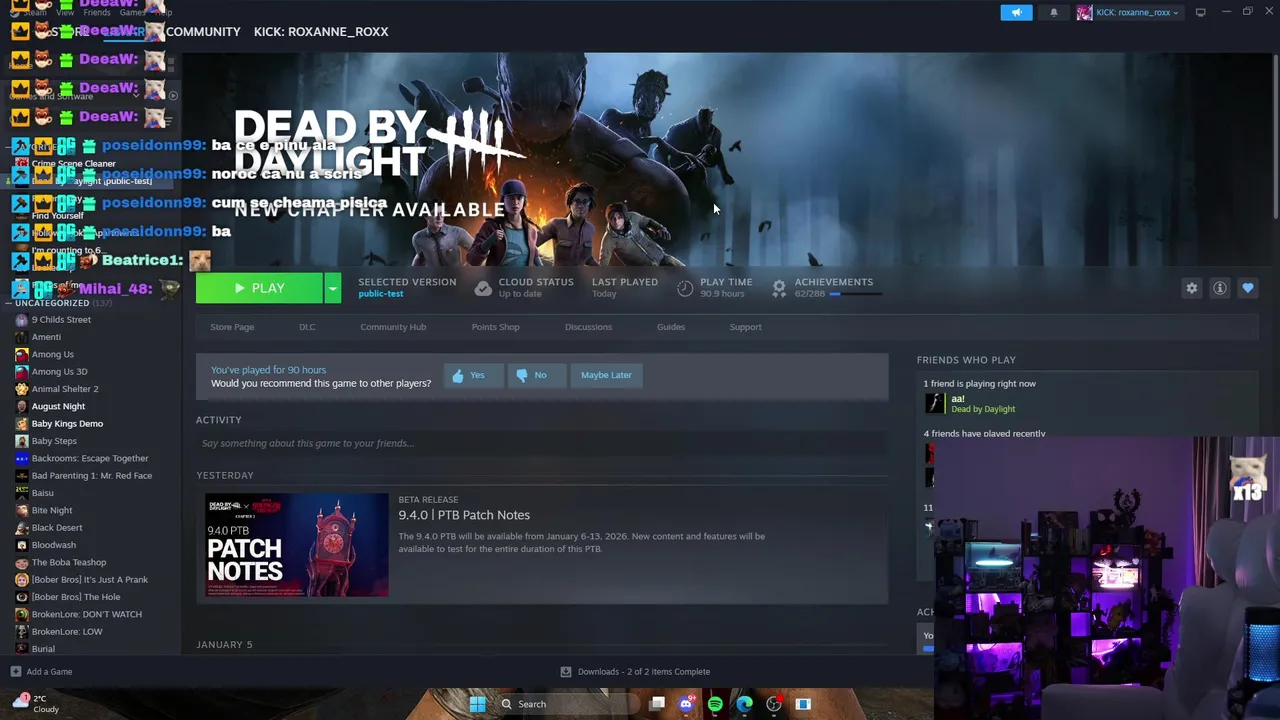
Task: Click the Play Time clock icon
Action: coord(685,288)
